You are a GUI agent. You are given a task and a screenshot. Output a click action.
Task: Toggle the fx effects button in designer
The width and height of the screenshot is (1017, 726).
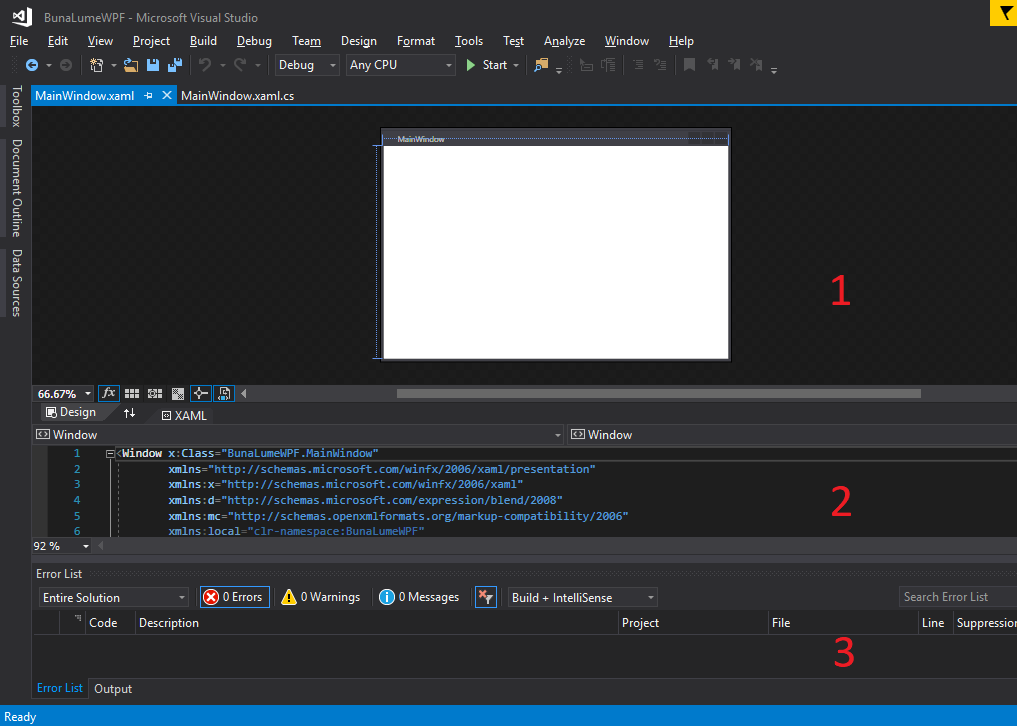click(109, 394)
